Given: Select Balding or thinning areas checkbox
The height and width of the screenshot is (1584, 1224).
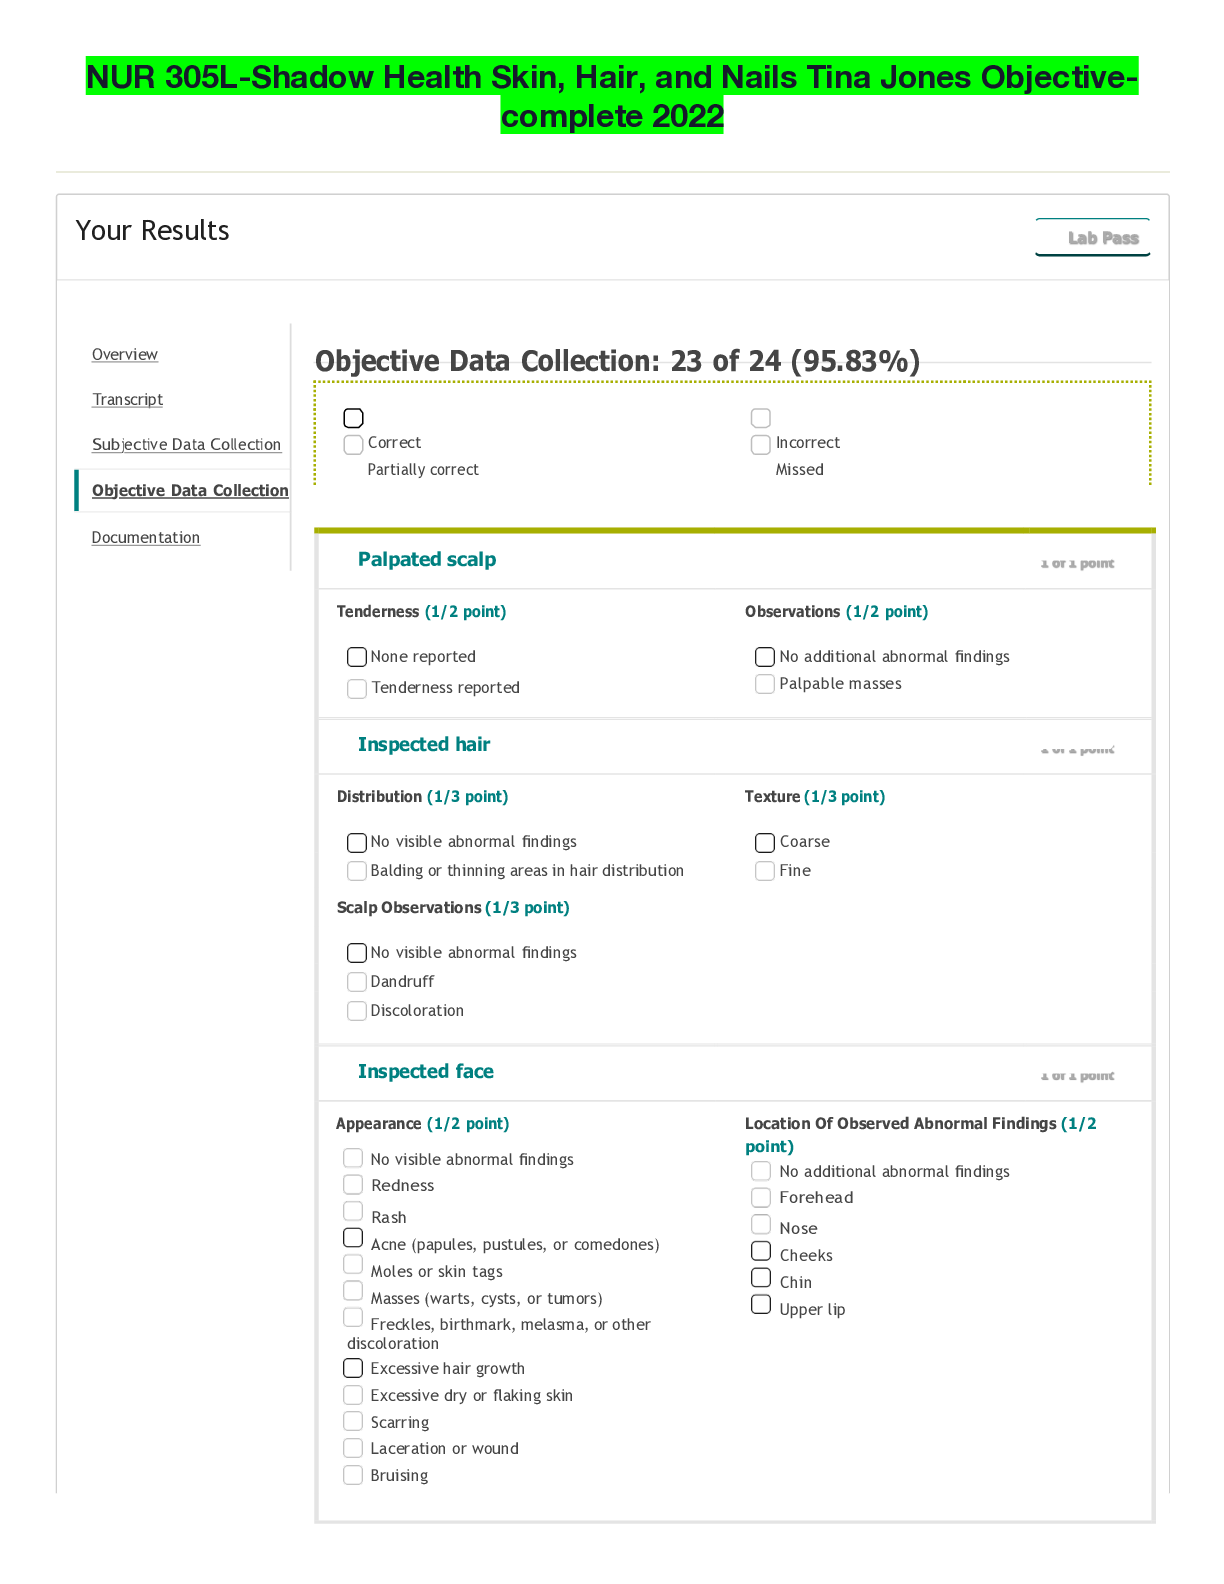Looking at the screenshot, I should tap(357, 871).
